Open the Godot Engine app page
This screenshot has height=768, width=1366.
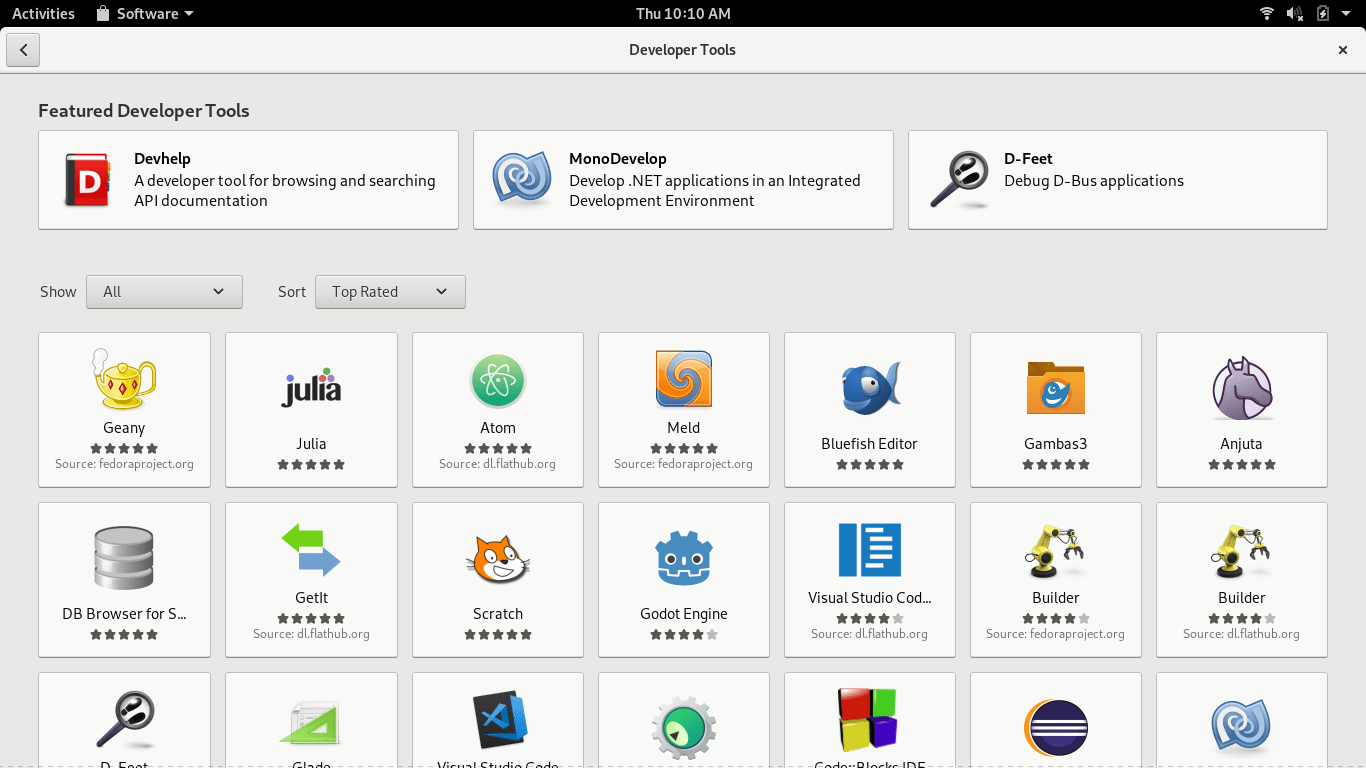tap(683, 580)
